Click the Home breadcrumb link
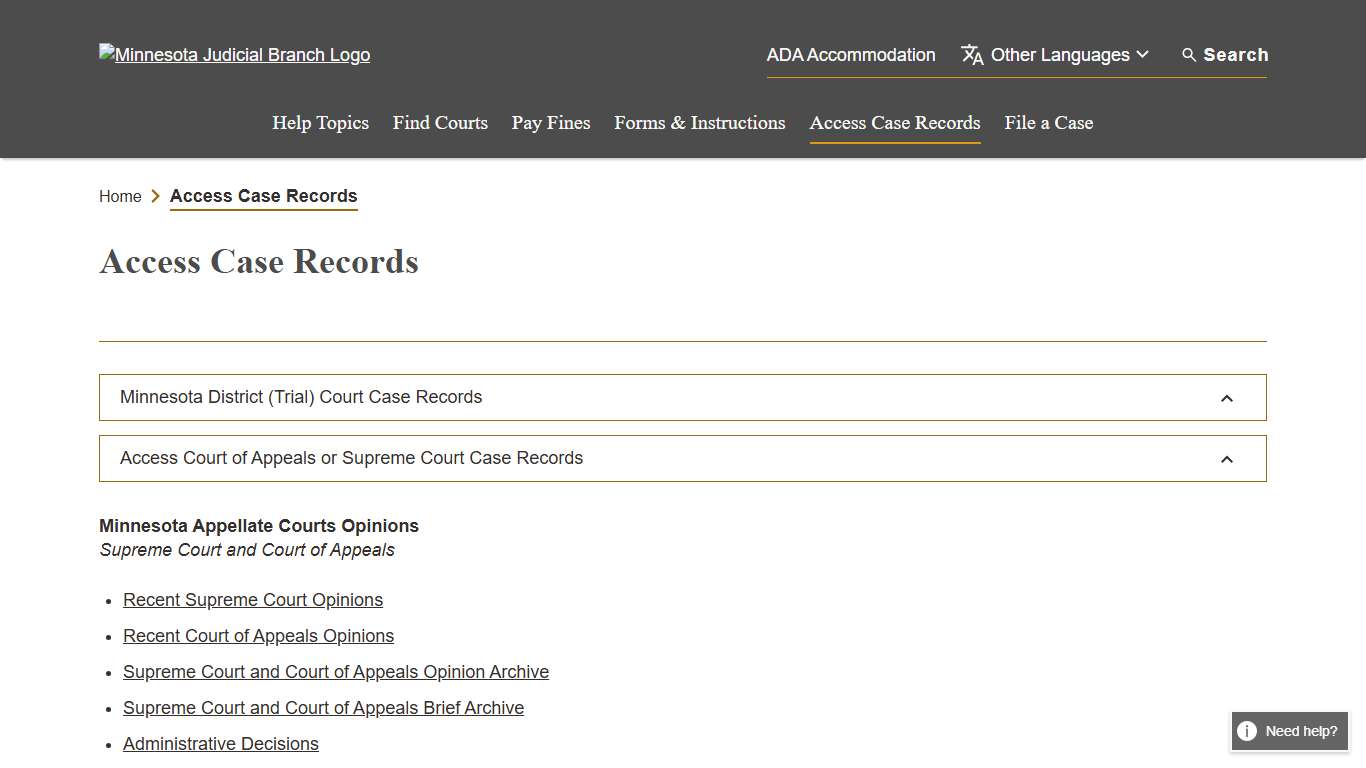This screenshot has width=1366, height=768. click(119, 196)
